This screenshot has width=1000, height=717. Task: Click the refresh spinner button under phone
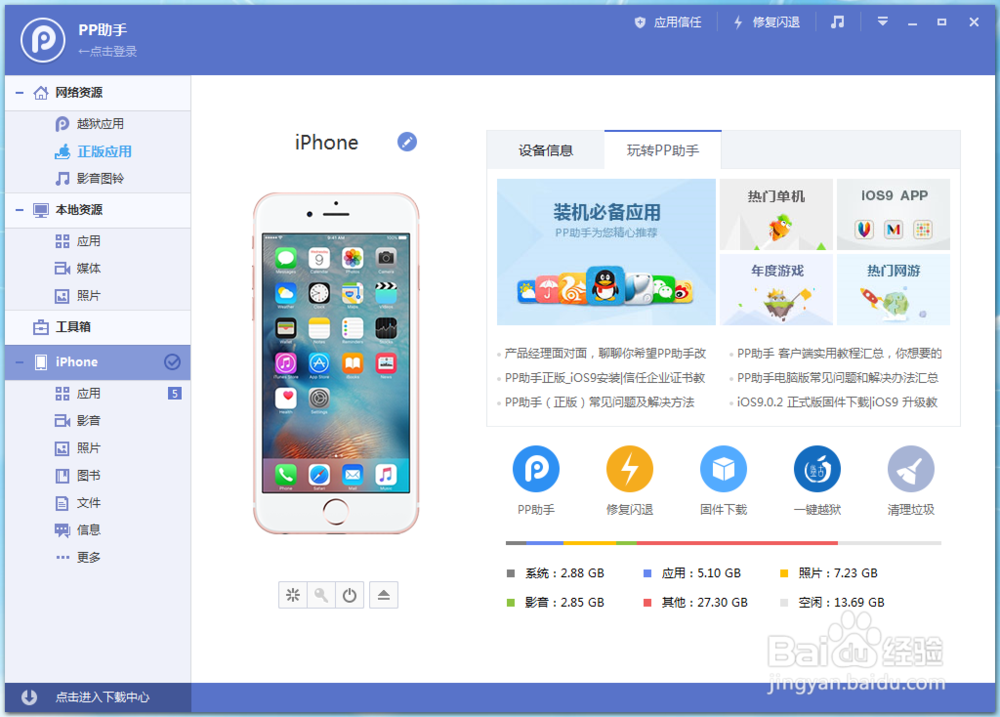293,595
